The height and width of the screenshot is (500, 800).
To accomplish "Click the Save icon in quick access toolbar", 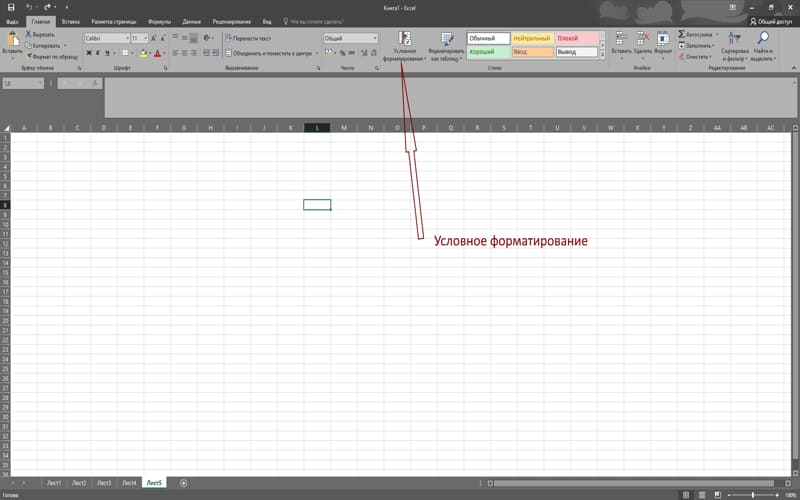I will (11, 7).
